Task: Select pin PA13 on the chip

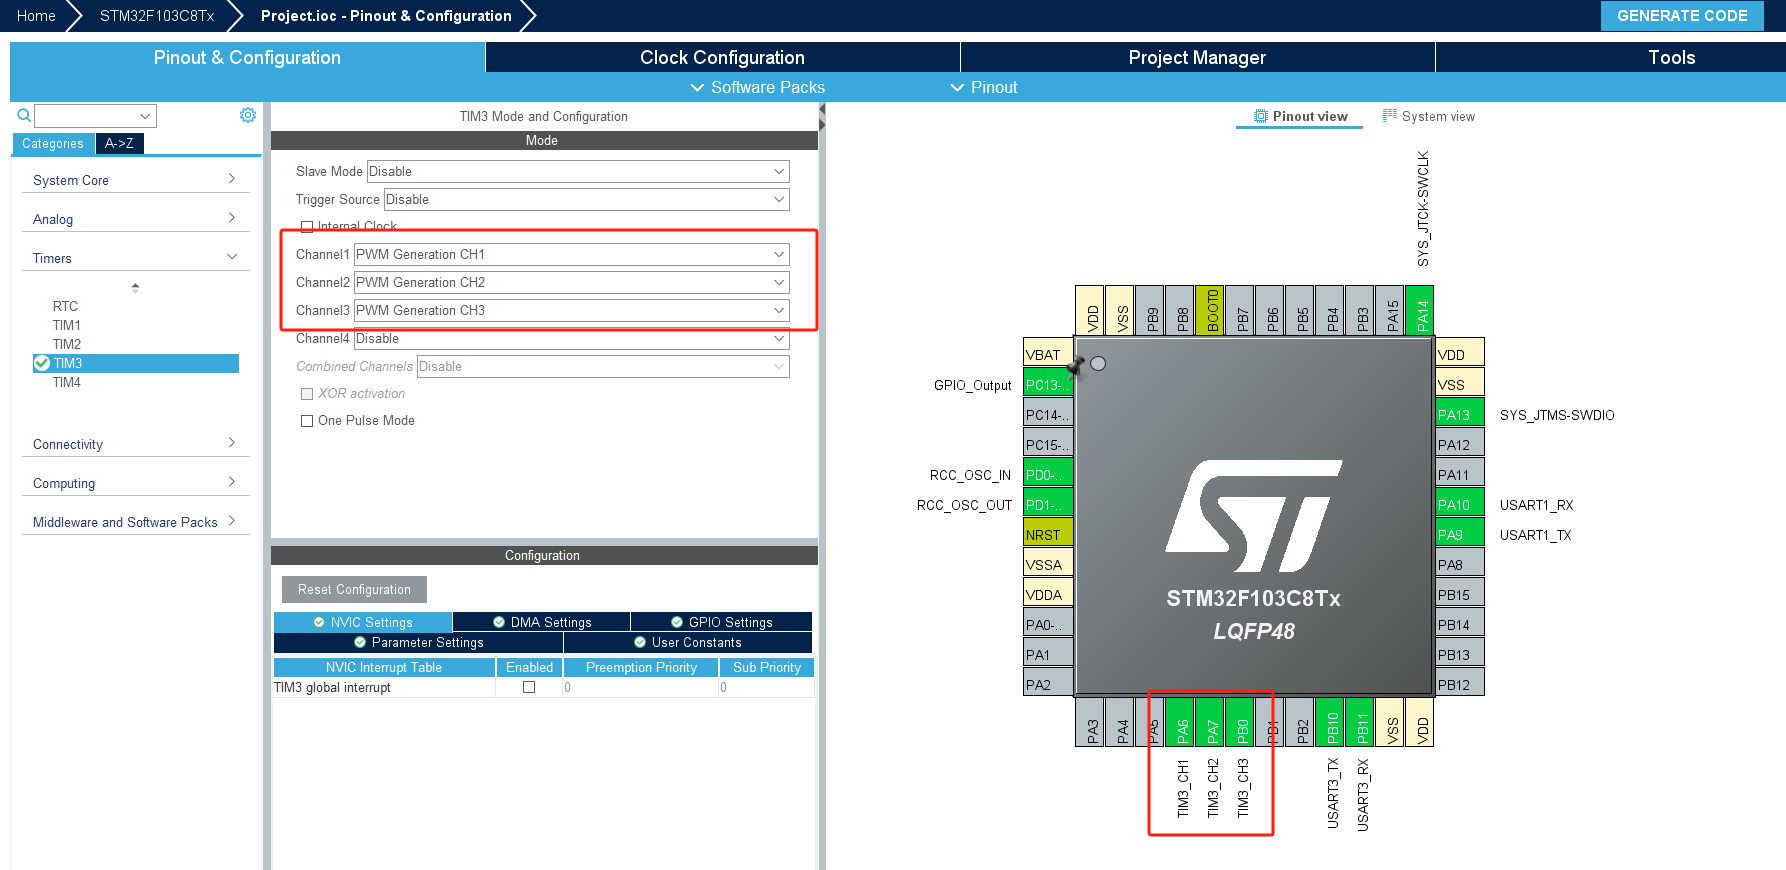Action: pos(1460,414)
